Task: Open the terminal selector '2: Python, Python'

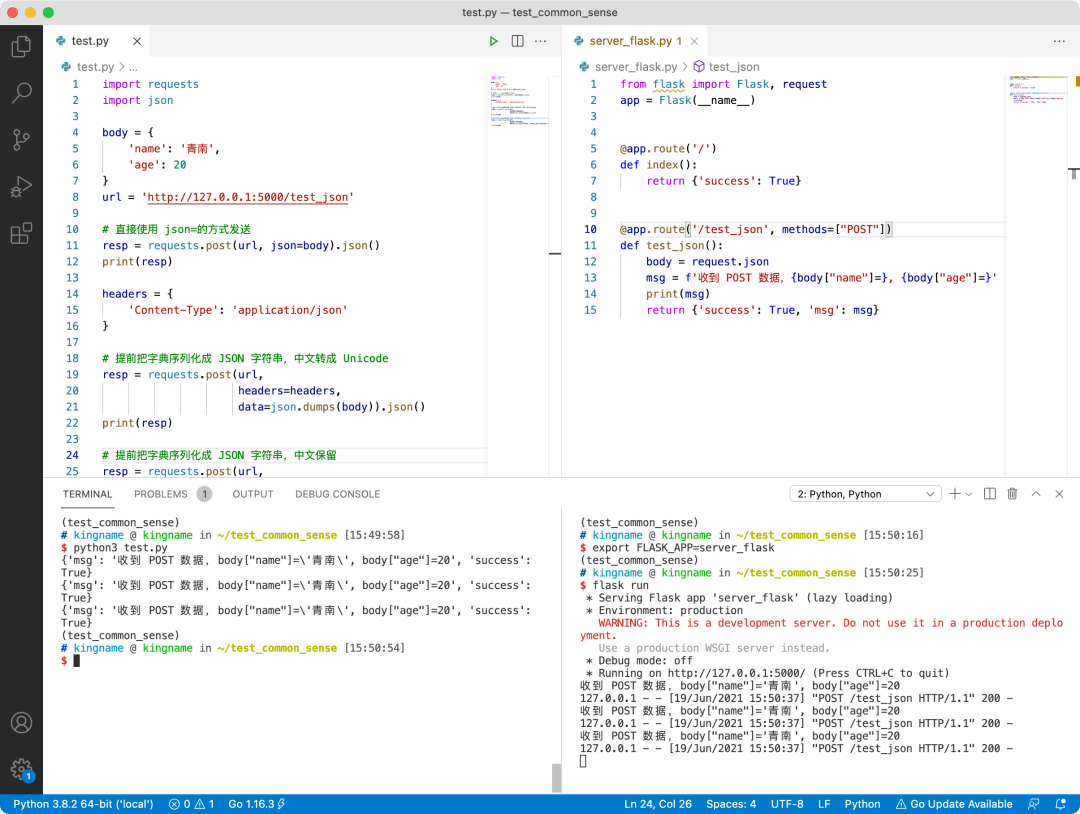Action: [x=865, y=494]
